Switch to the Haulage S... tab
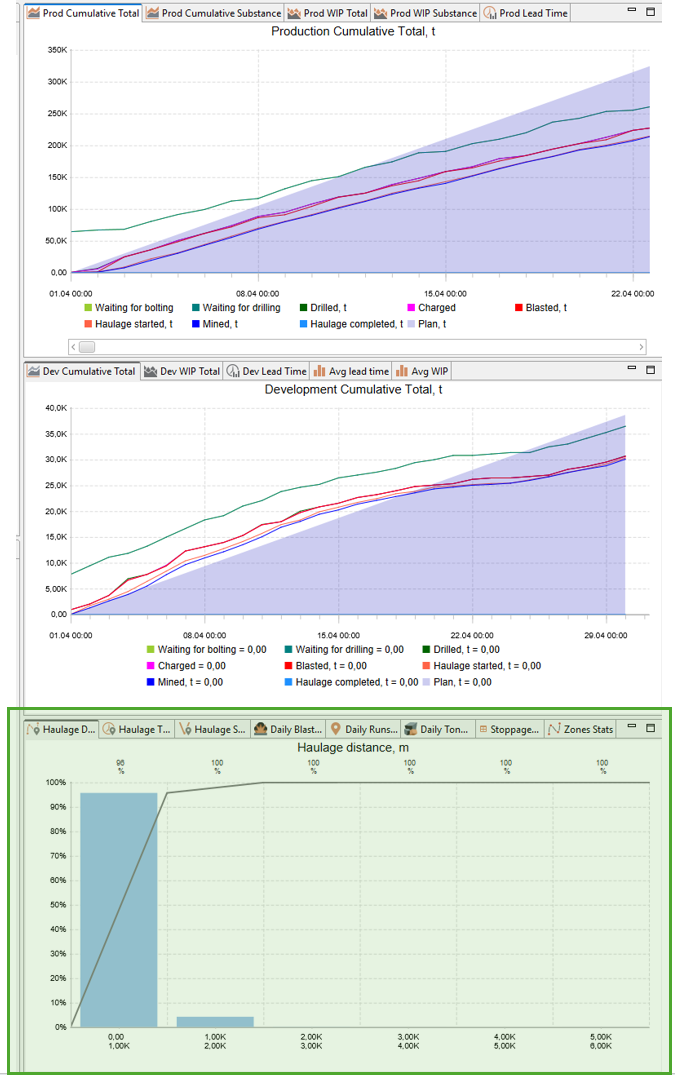This screenshot has height=1075, width=675. pyautogui.click(x=212, y=729)
